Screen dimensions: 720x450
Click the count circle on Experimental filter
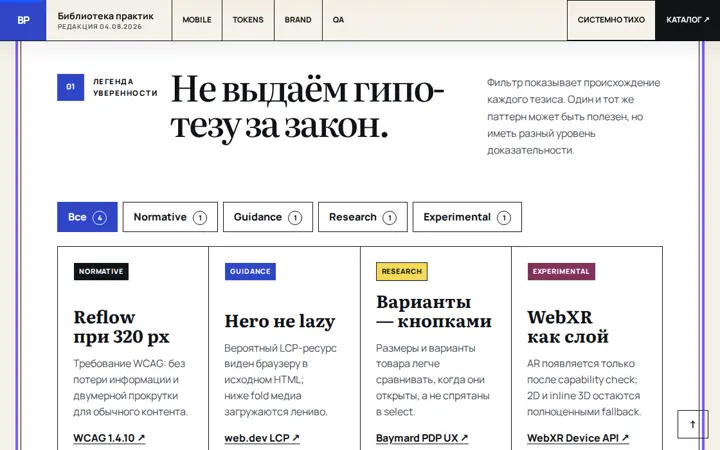504,217
